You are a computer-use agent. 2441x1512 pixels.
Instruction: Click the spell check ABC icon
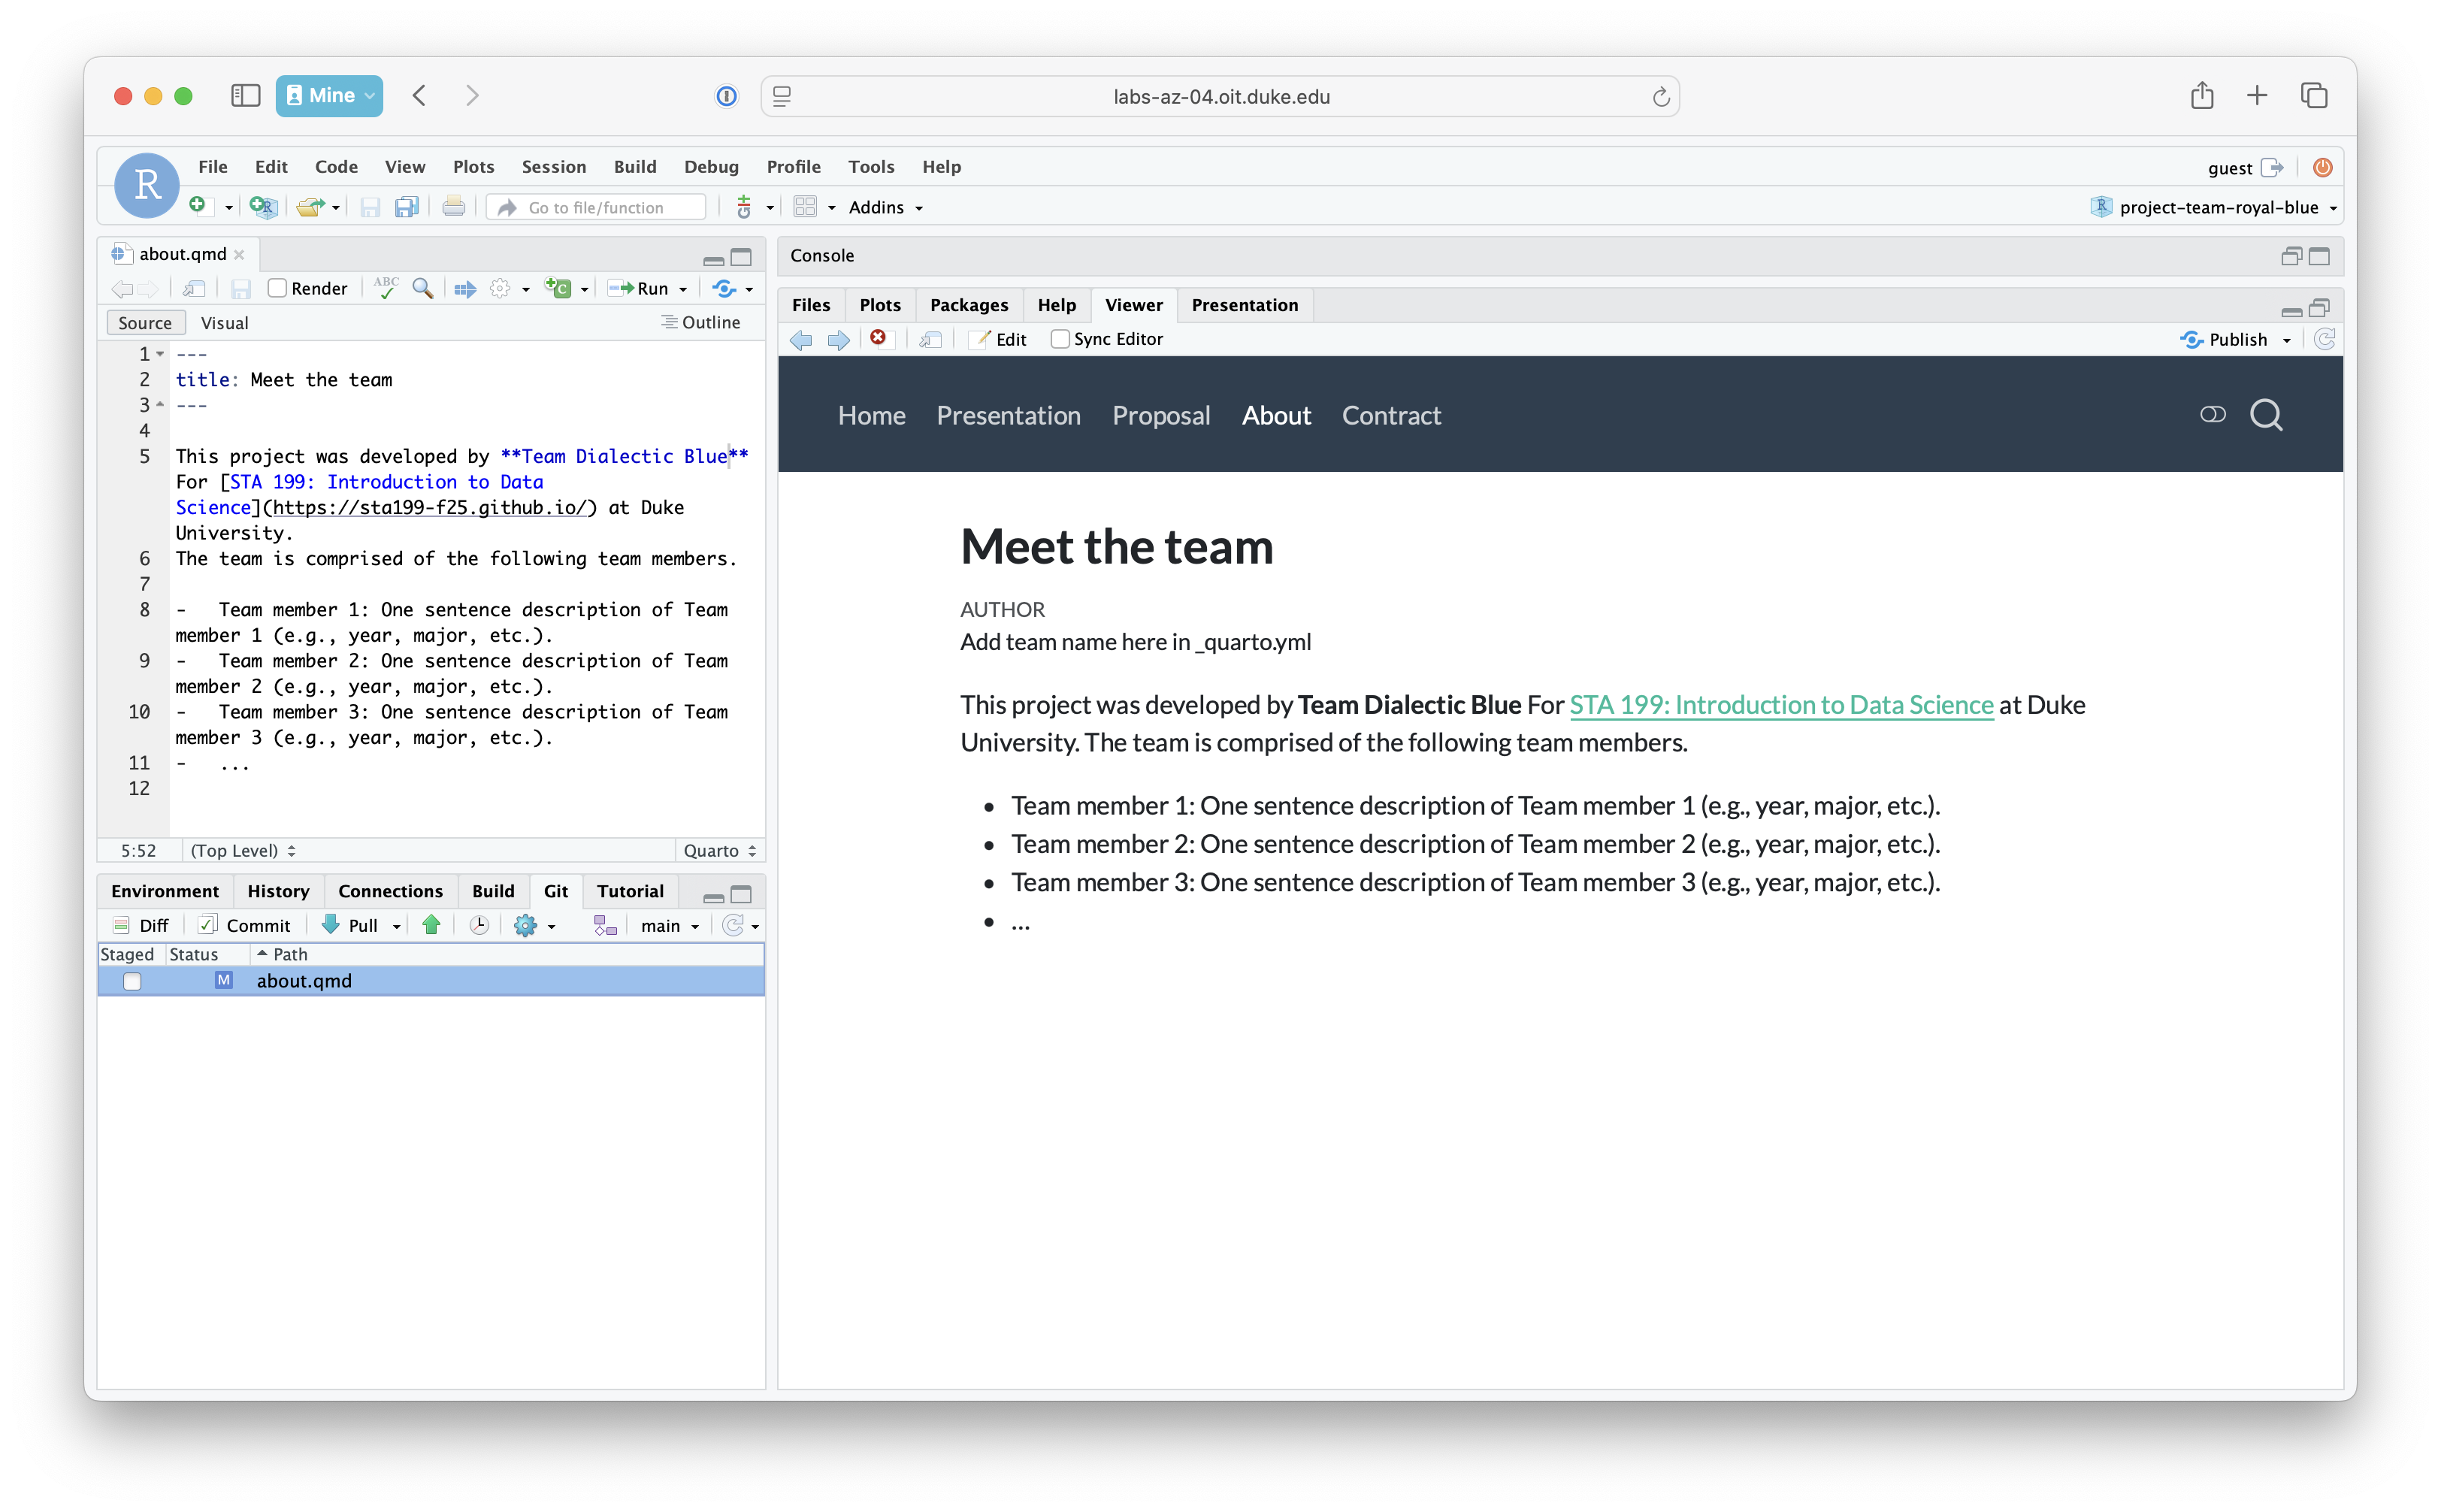[x=386, y=288]
